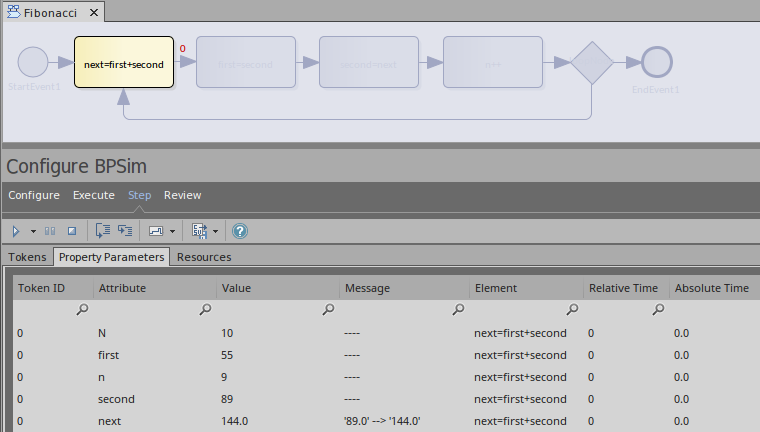
Task: Select the next=first+second task node in diagram
Action: (x=124, y=64)
